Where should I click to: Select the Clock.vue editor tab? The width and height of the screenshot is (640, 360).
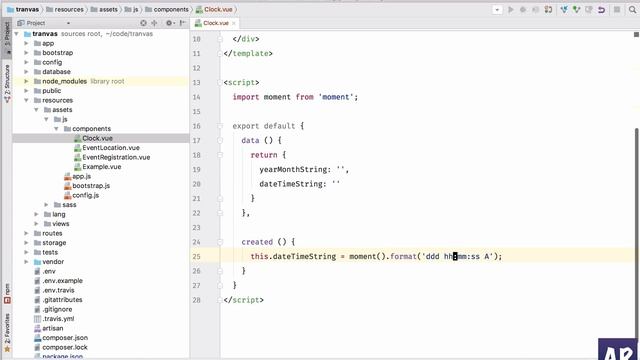click(x=216, y=23)
